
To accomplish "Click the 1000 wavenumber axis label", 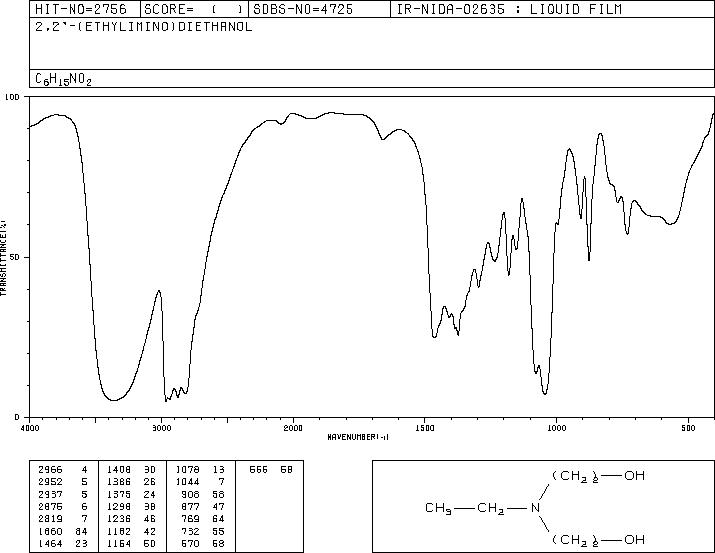I will 556,428.
